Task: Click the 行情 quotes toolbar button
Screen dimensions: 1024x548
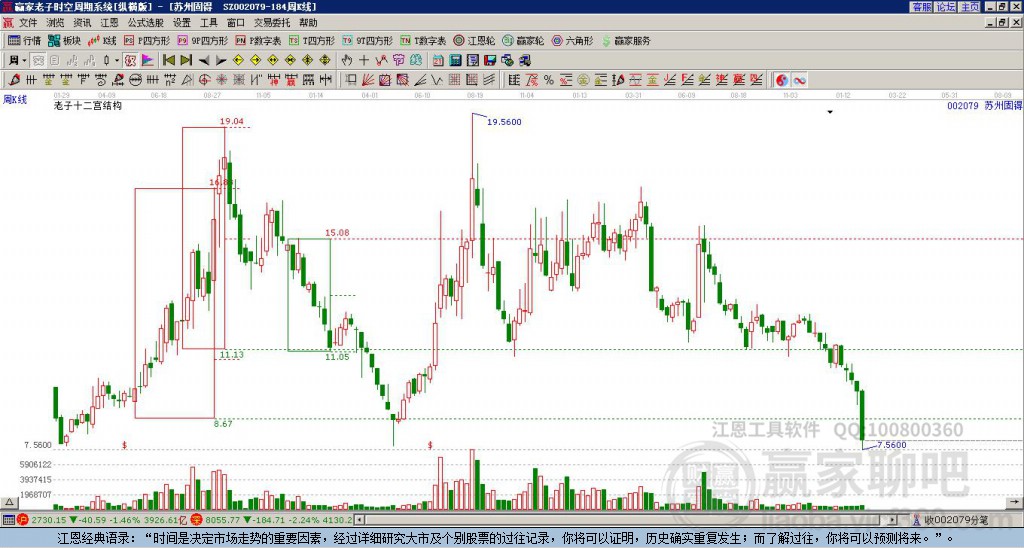Action: pos(25,40)
